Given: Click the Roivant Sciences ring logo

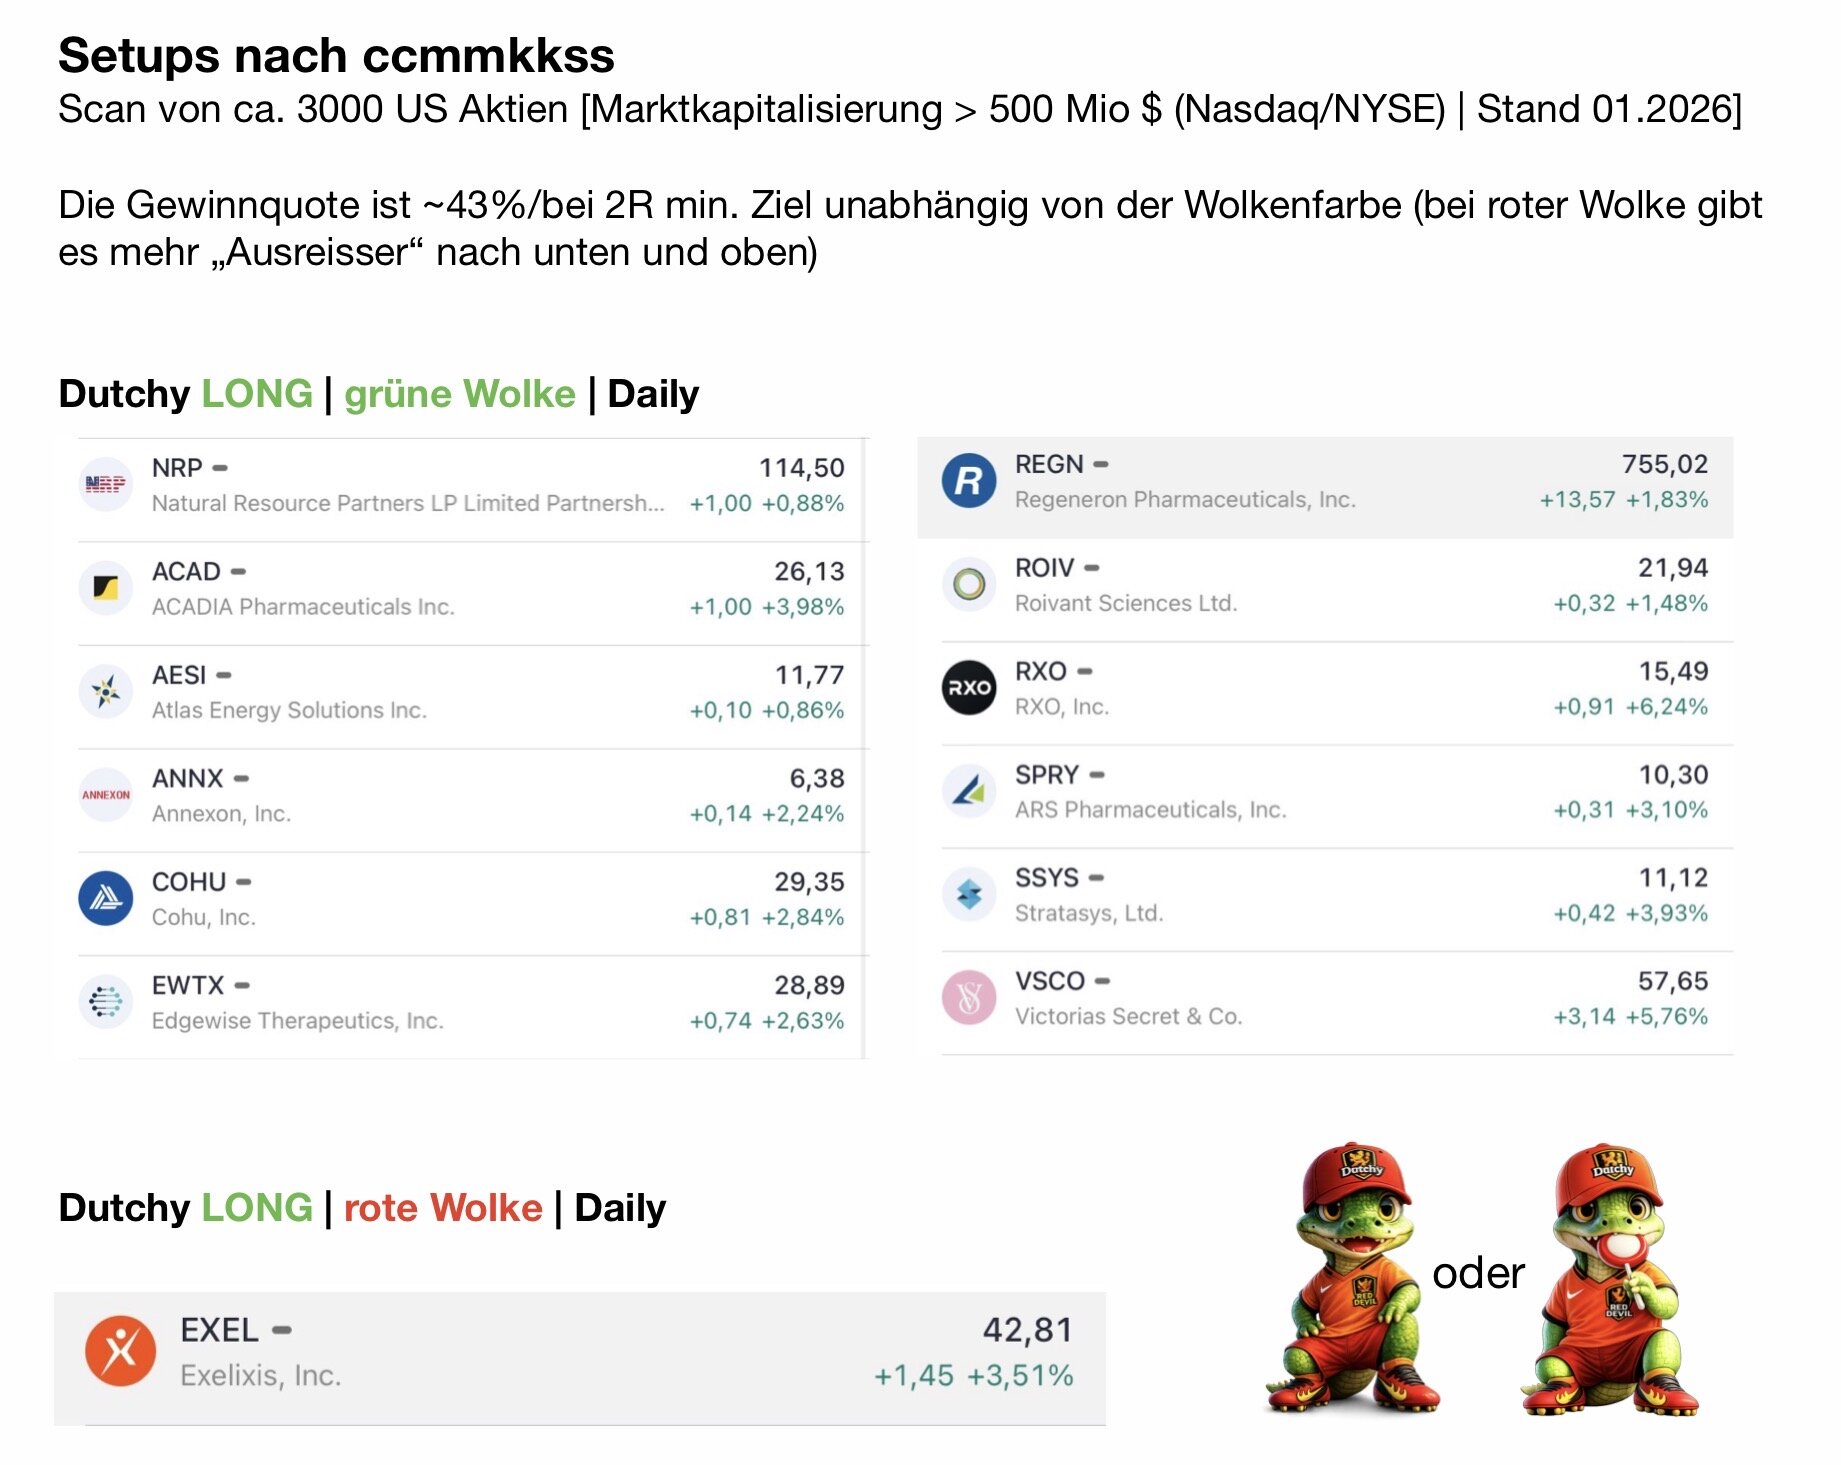Looking at the screenshot, I should 968,584.
